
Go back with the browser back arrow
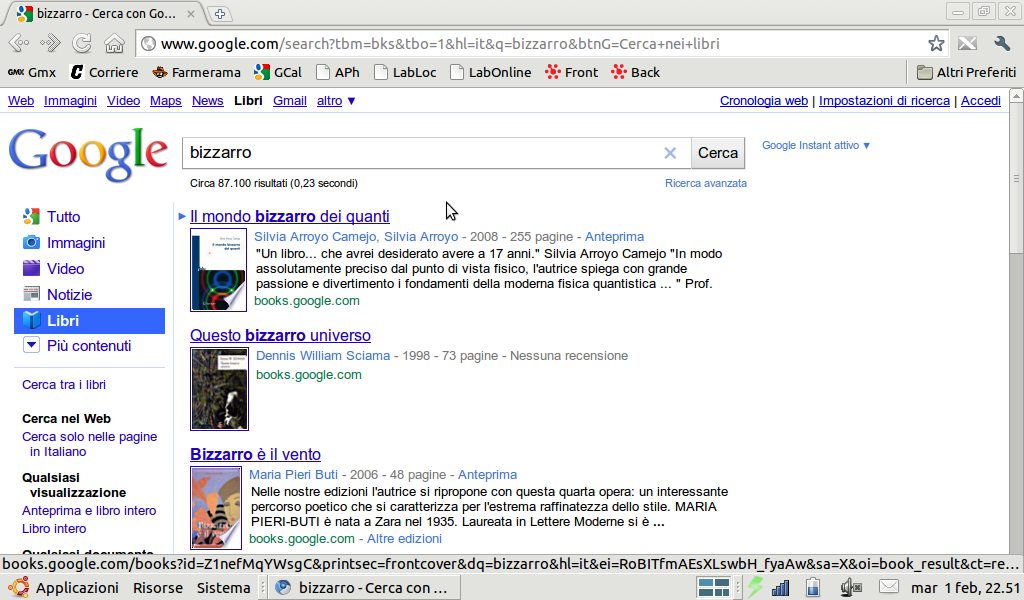[19, 44]
